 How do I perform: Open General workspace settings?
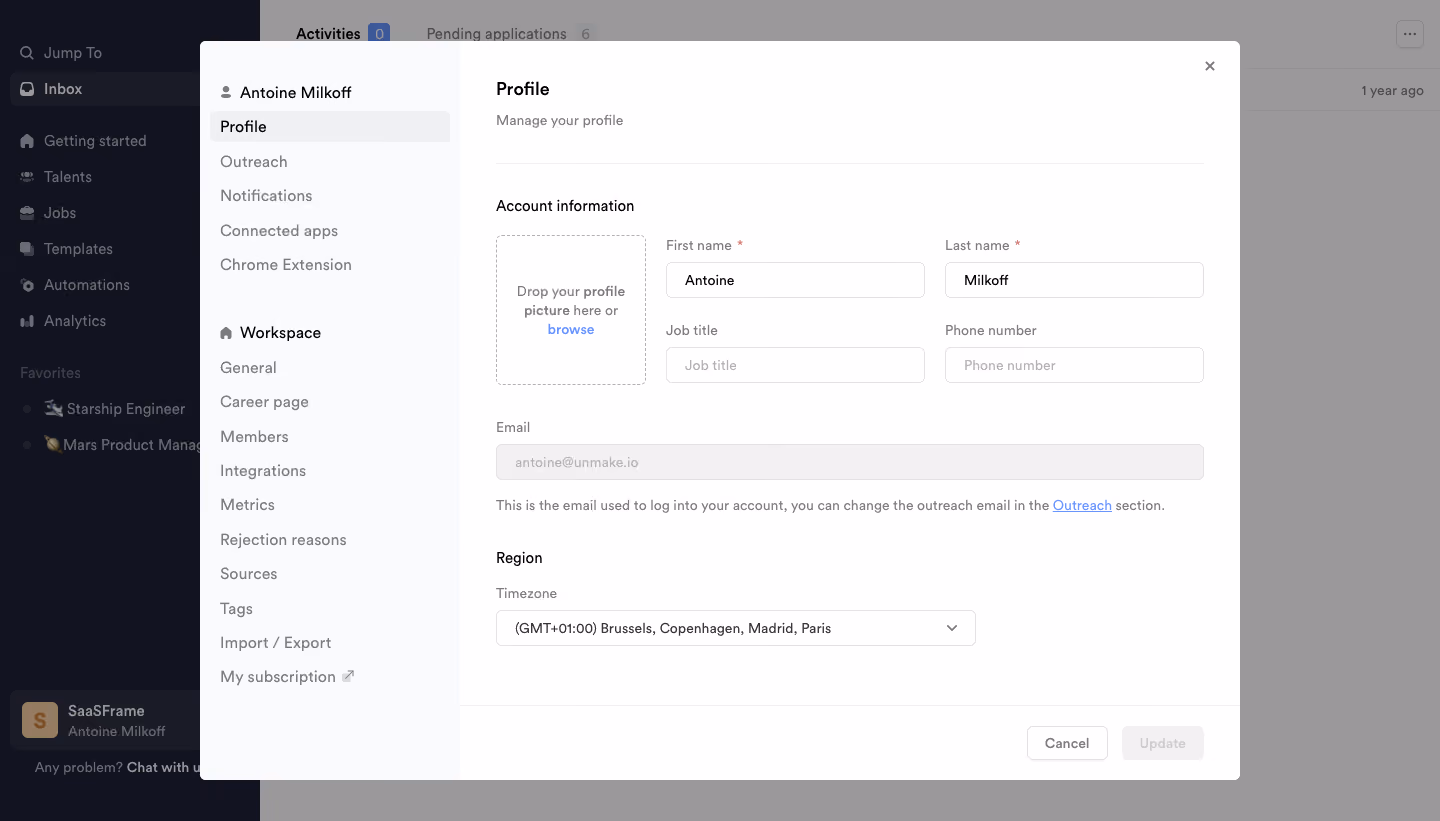tap(330, 368)
